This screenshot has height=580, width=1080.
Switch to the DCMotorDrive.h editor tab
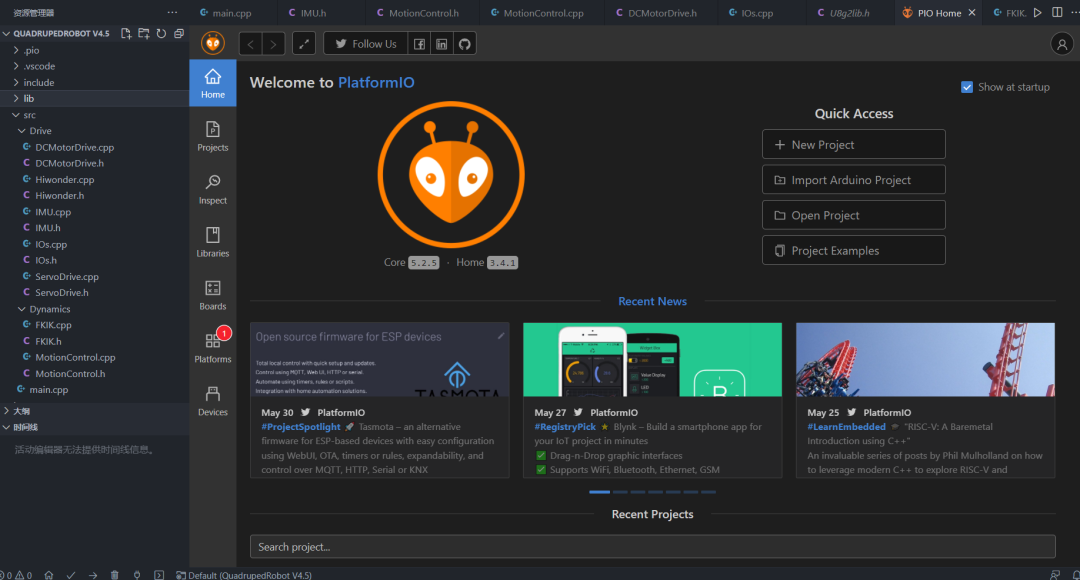[662, 12]
